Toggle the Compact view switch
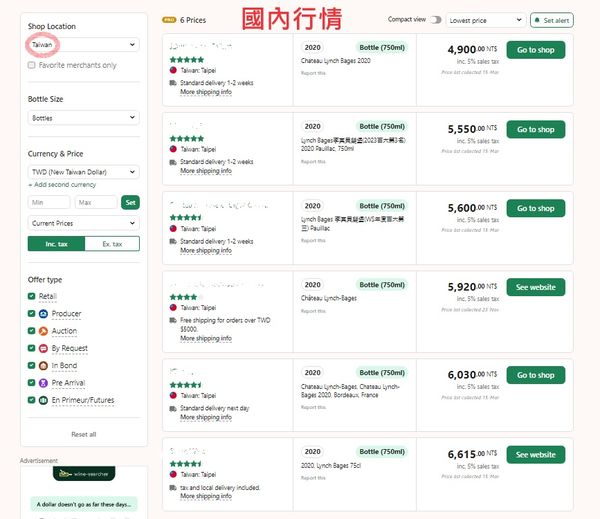The image size is (600, 519). (435, 20)
